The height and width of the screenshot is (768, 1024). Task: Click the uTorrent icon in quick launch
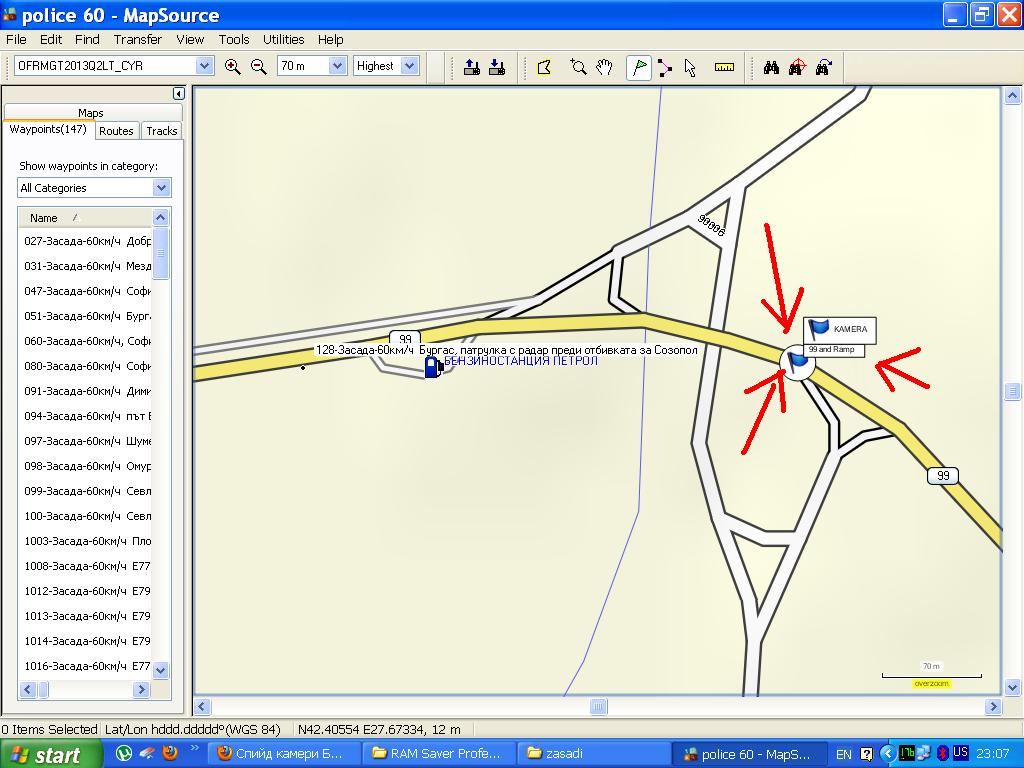tap(123, 753)
